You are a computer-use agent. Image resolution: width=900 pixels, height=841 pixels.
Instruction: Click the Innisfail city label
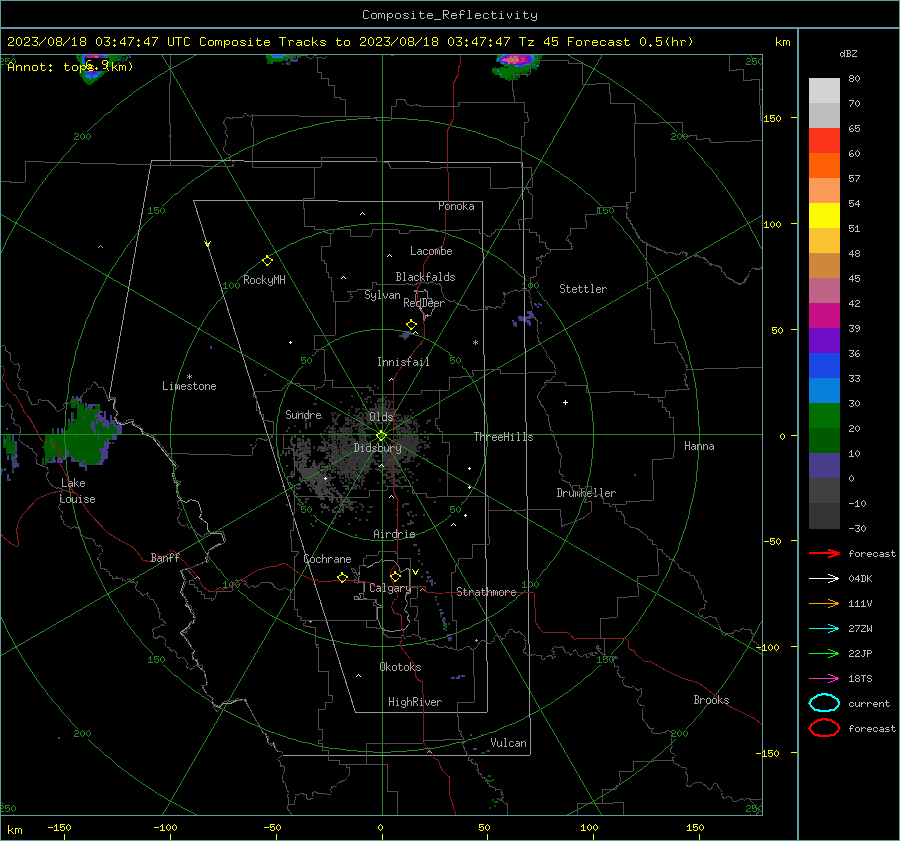(x=403, y=362)
